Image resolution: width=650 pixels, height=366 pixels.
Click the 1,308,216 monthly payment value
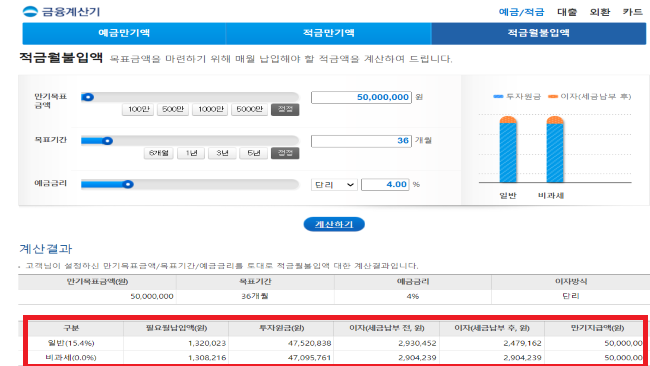207,357
